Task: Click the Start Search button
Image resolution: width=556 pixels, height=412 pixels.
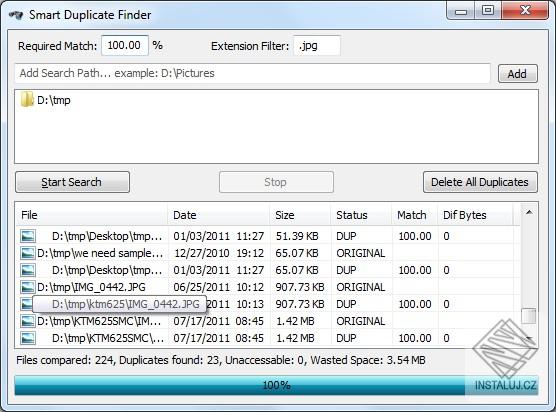Action: coord(72,182)
